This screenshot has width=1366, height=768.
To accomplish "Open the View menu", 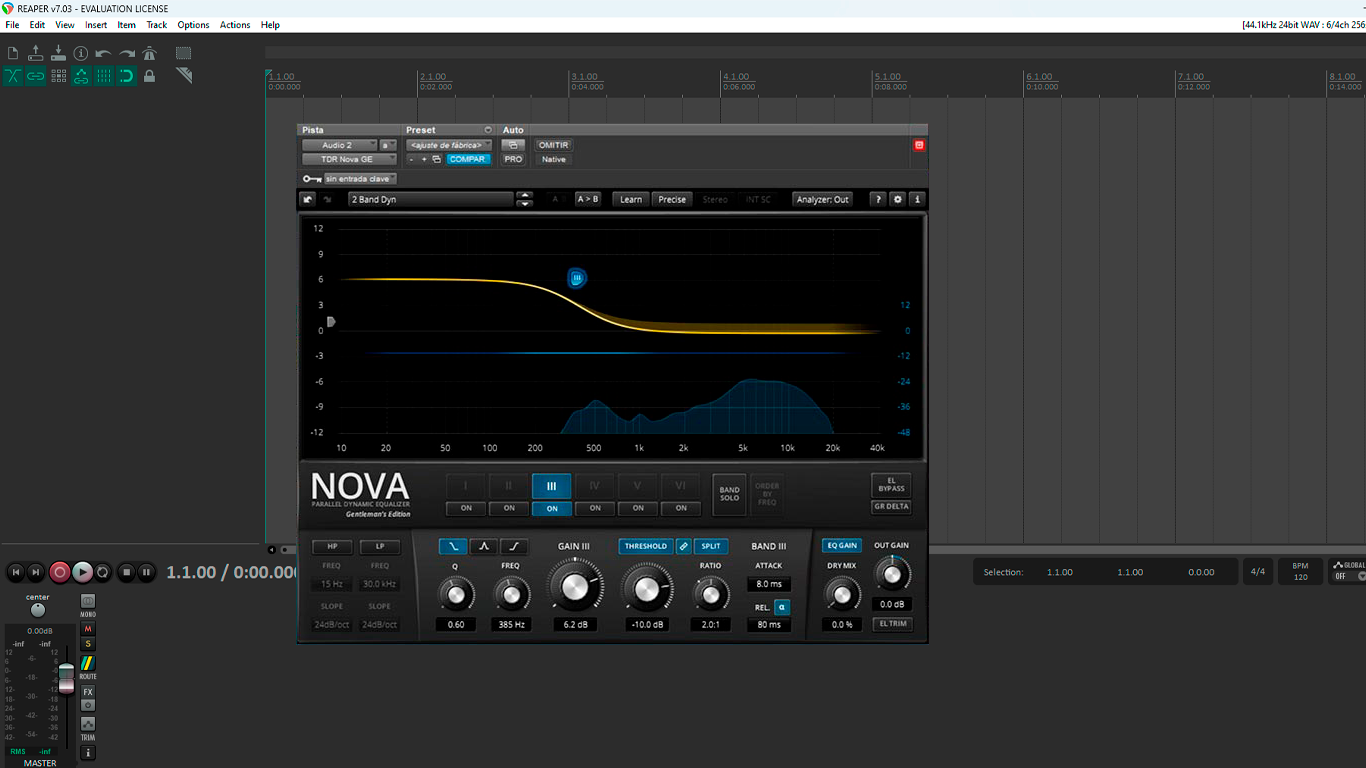I will (65, 25).
